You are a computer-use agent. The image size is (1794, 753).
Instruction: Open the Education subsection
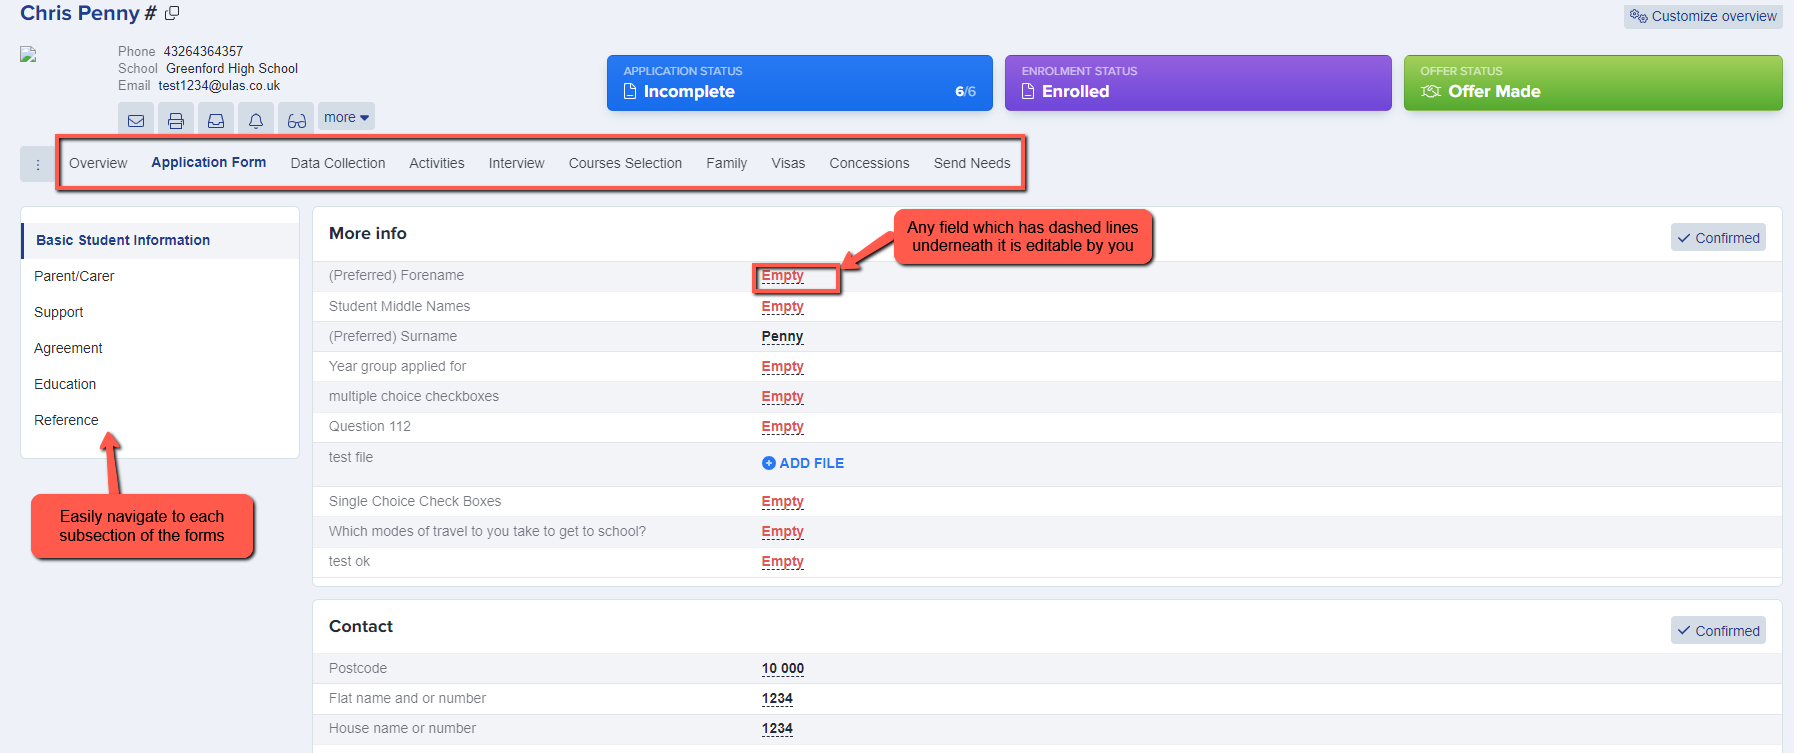(x=65, y=384)
